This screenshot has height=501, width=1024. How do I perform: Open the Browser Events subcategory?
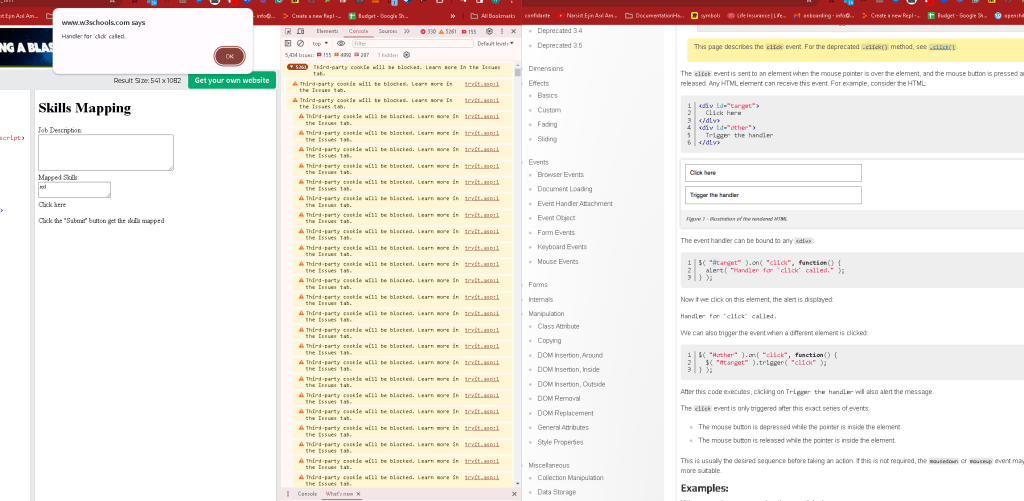560,174
